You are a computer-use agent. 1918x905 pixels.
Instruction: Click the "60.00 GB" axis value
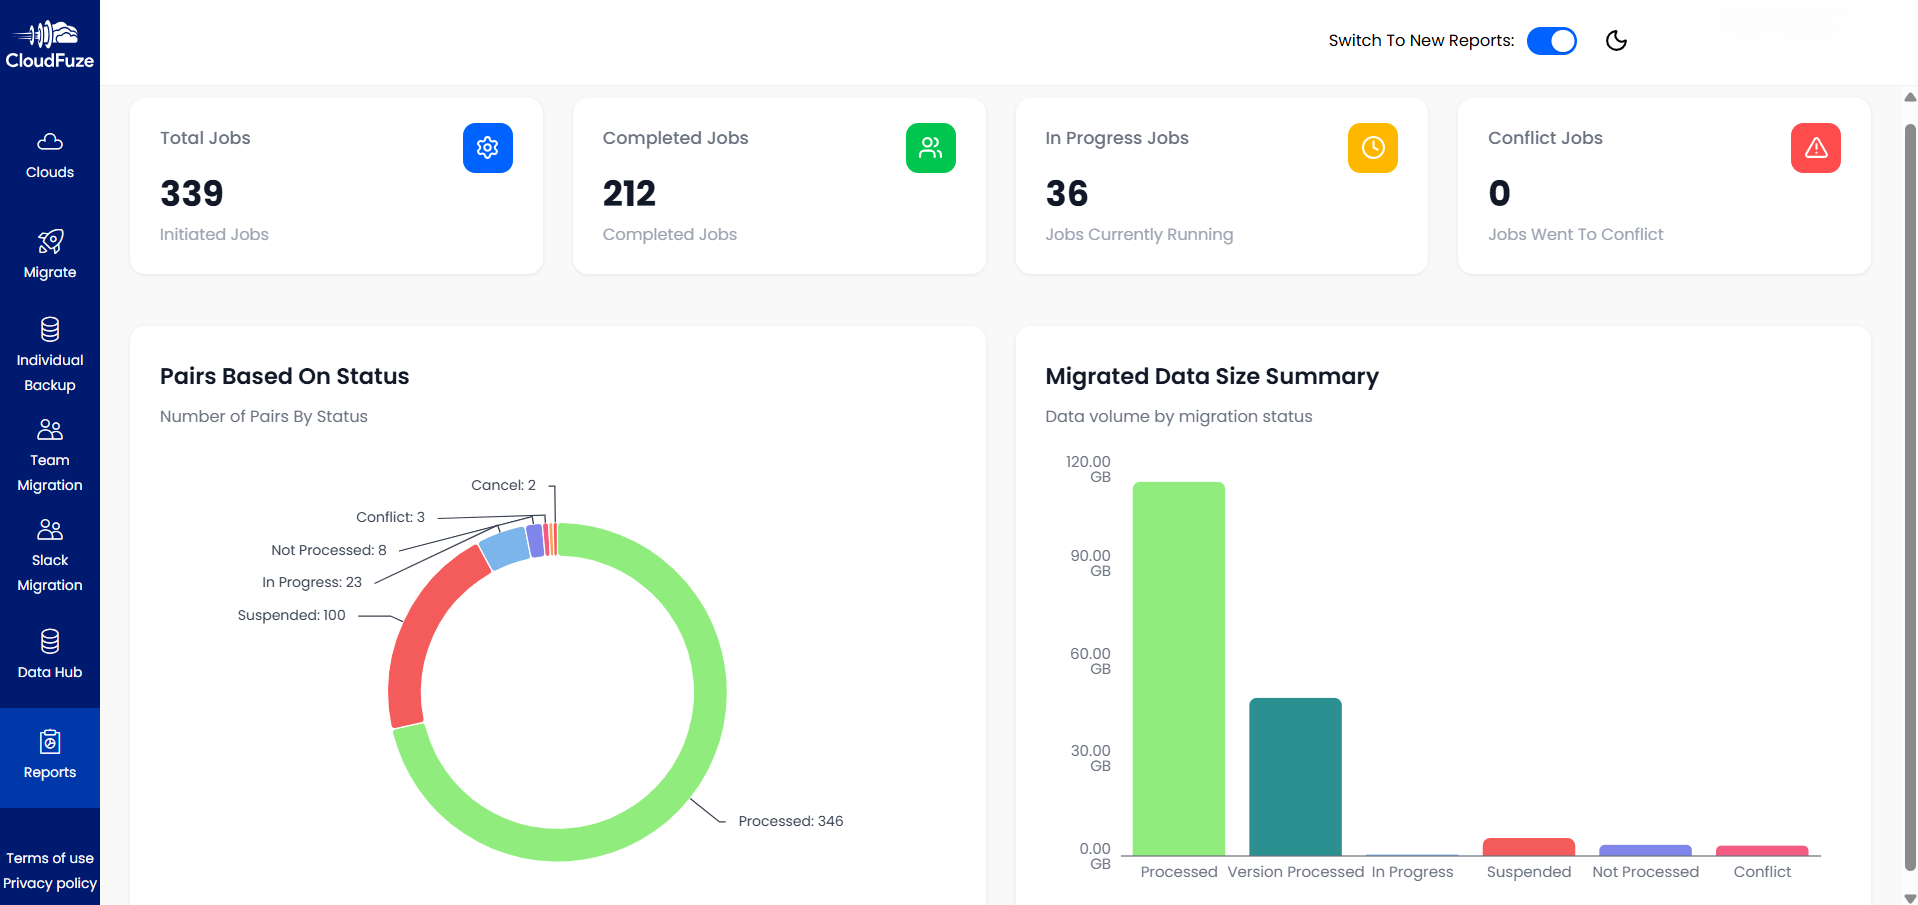point(1090,661)
